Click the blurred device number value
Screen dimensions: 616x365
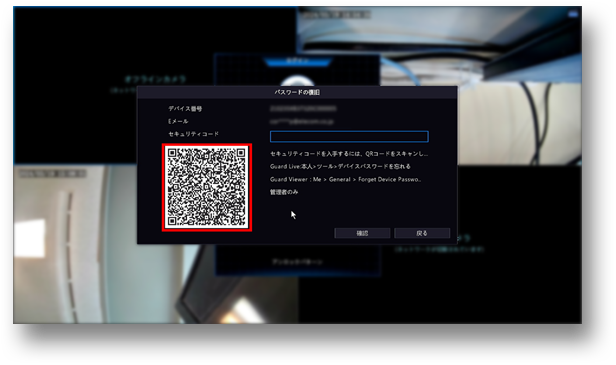point(303,109)
